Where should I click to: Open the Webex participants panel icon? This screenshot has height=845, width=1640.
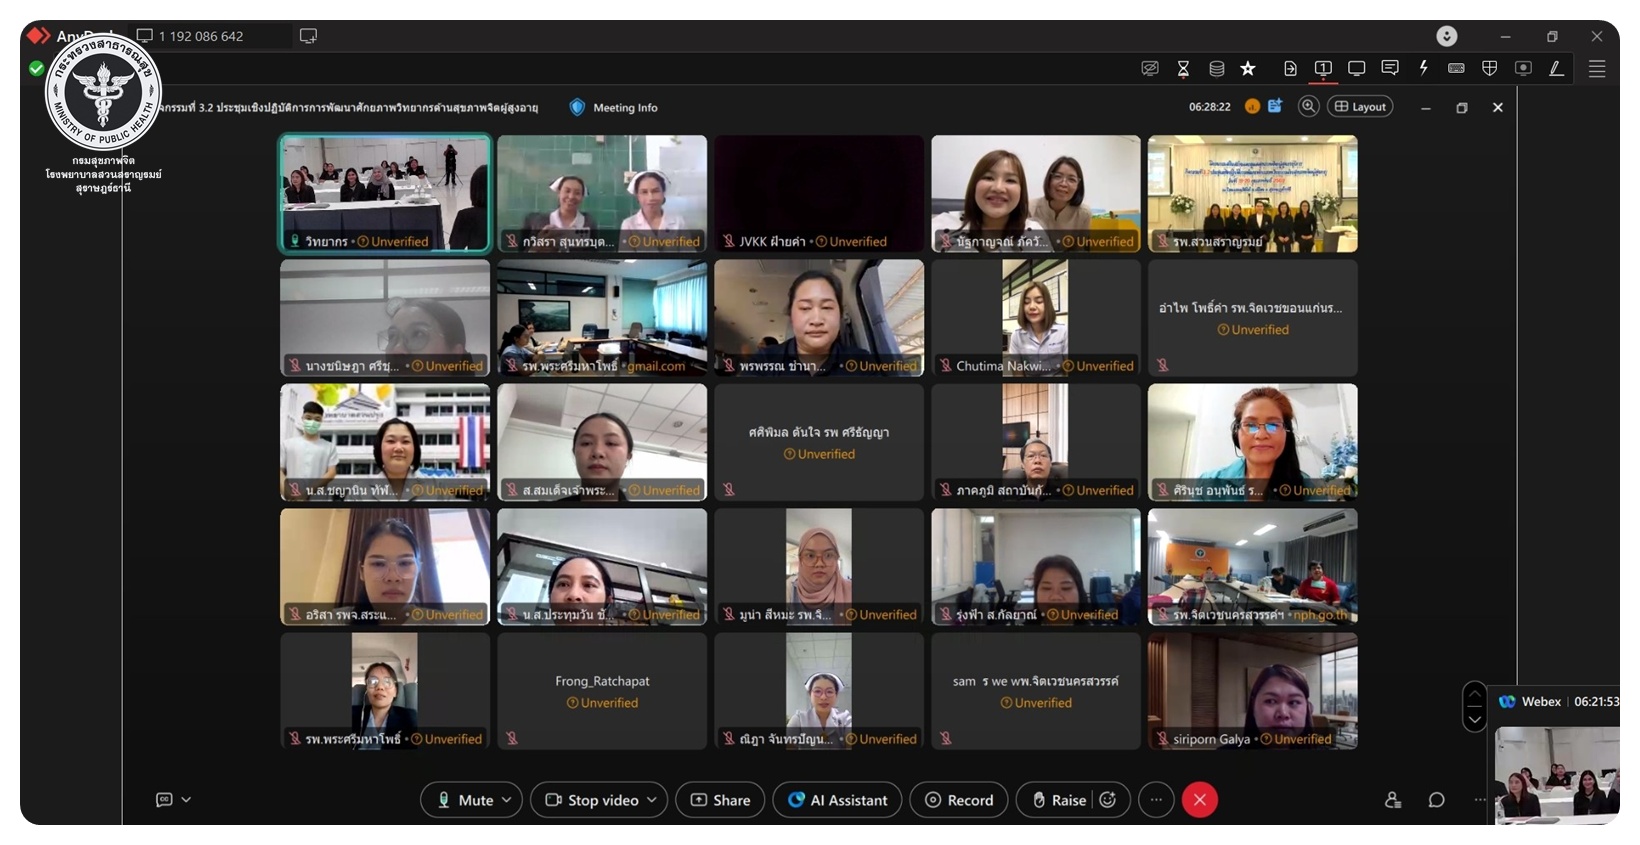(x=1393, y=800)
